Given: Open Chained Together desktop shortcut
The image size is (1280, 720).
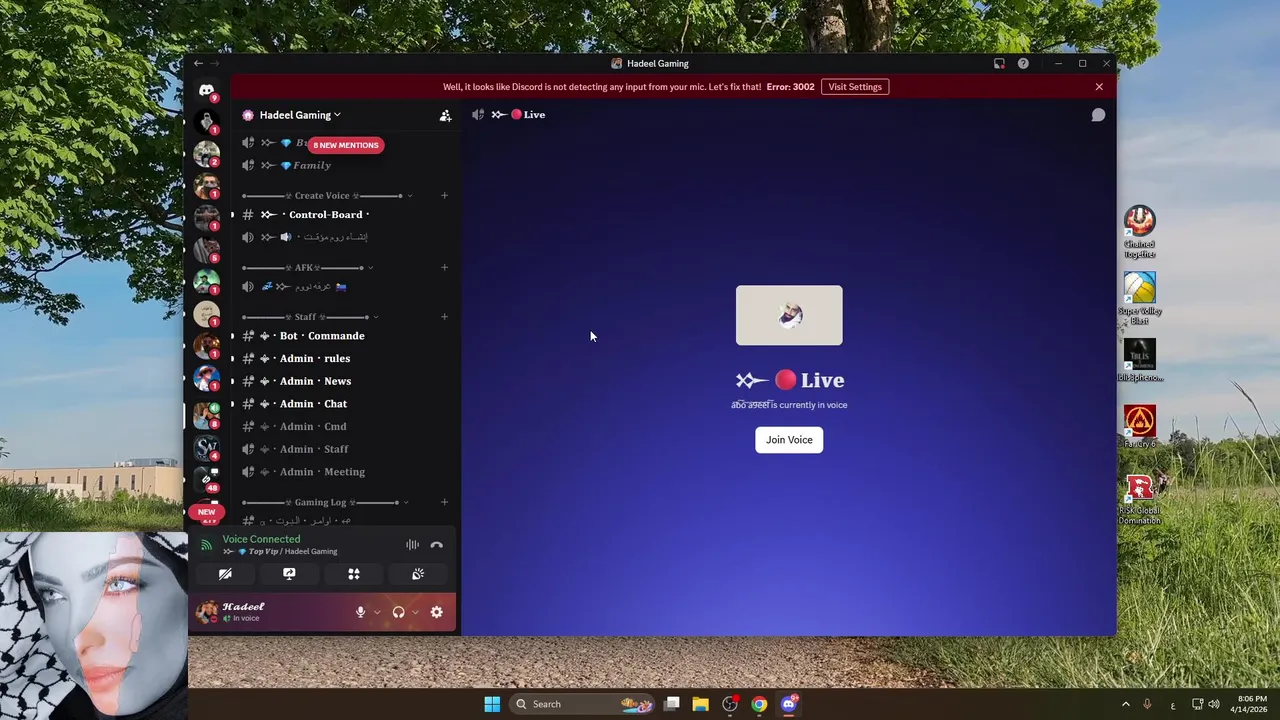Looking at the screenshot, I should point(1139,231).
